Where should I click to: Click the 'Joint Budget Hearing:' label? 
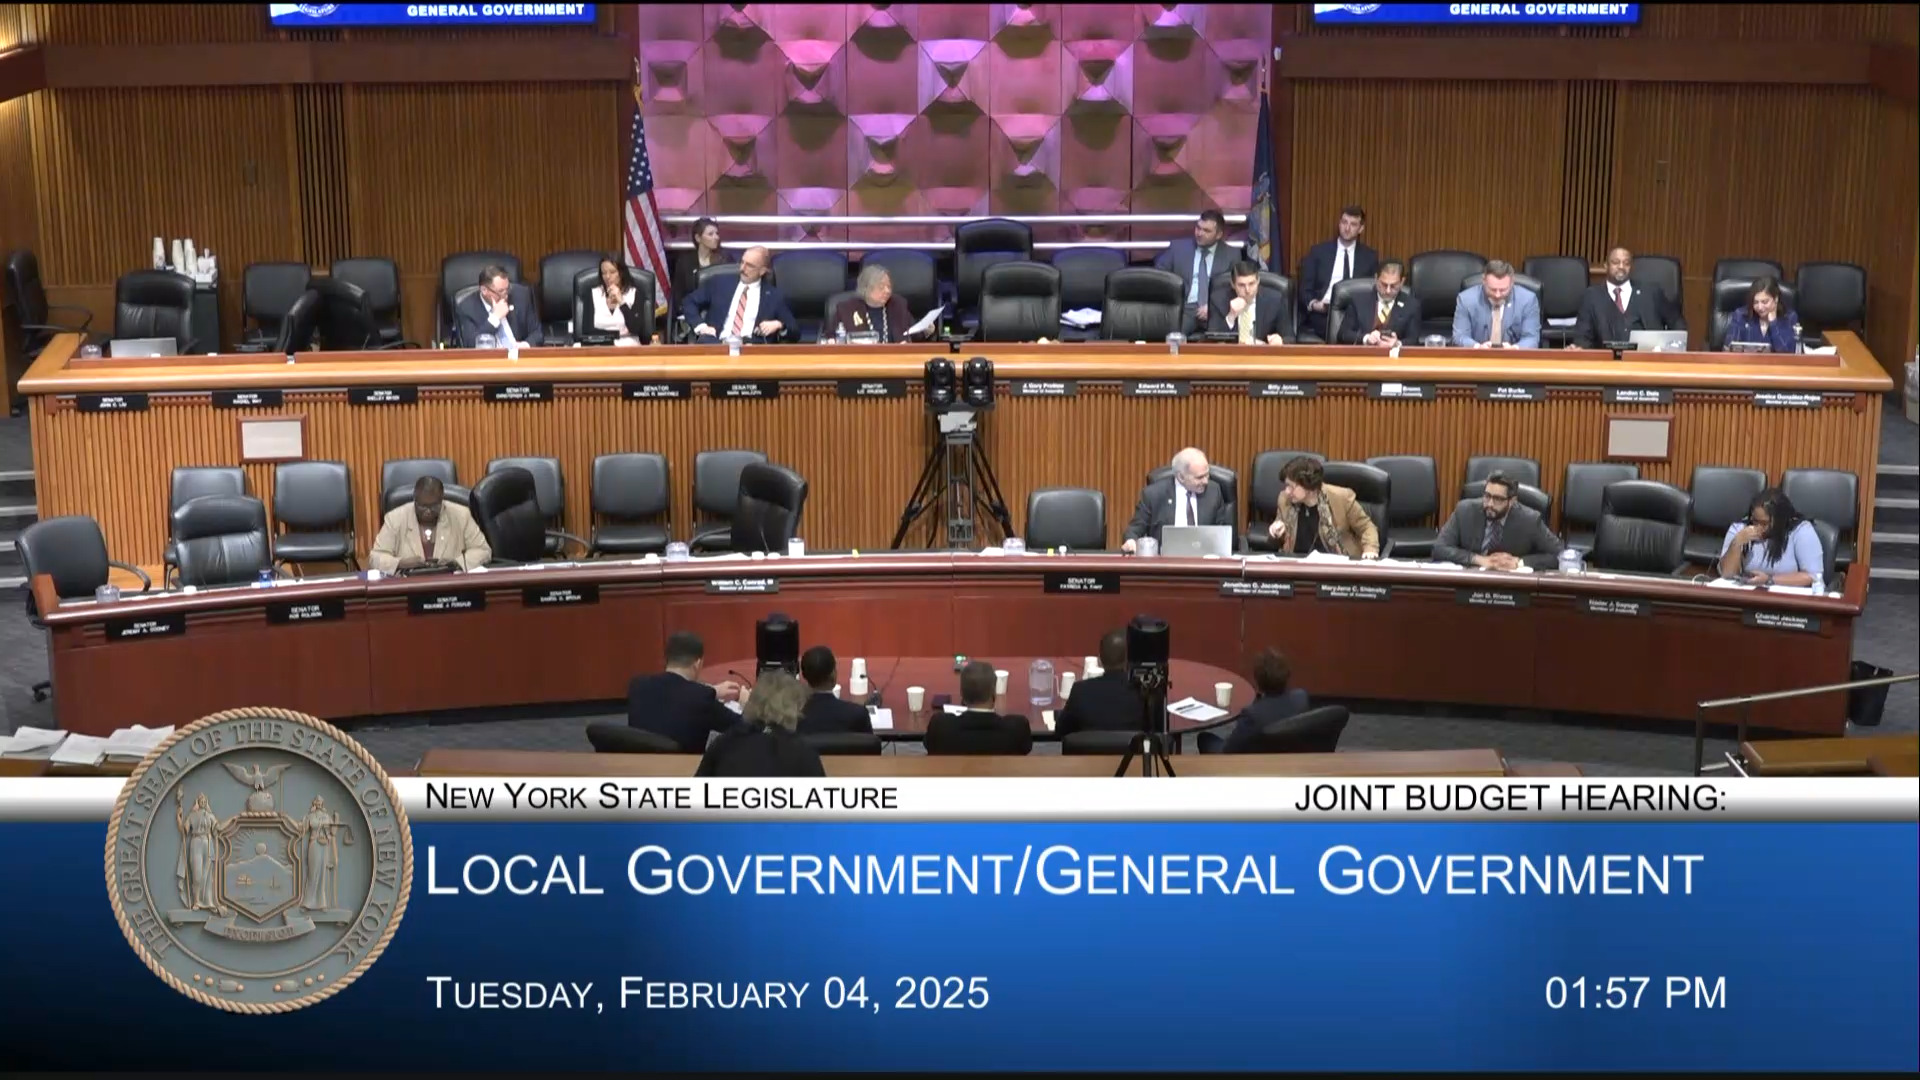[1509, 798]
